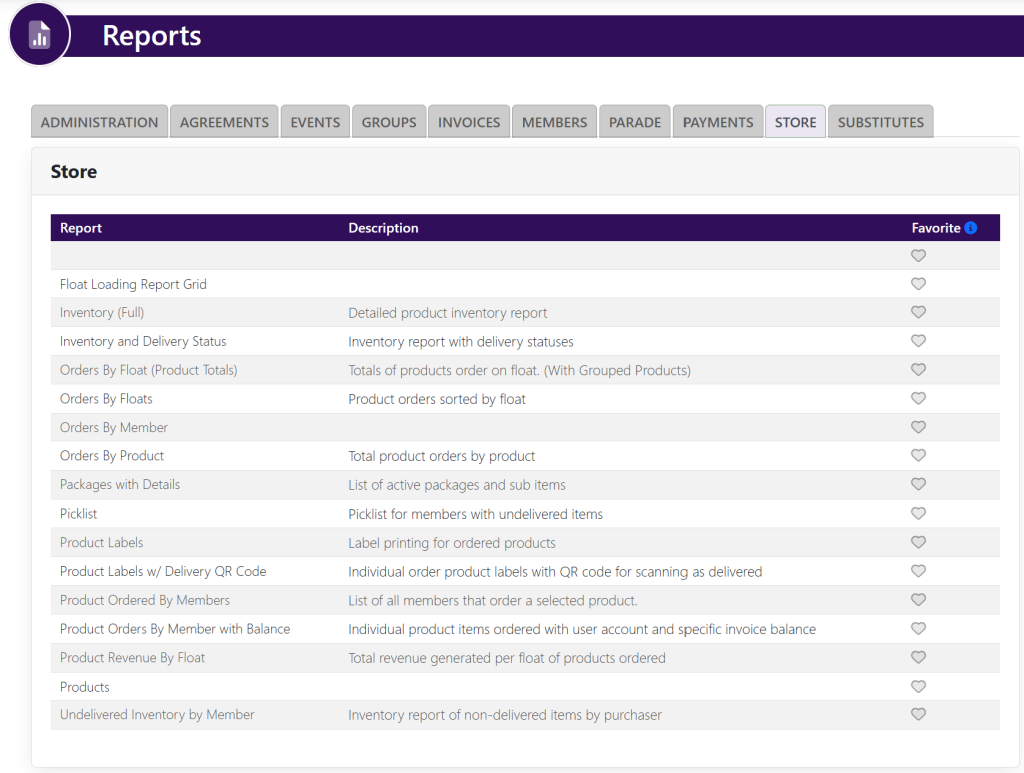
Task: Open Product Labels w/ Delivery QR Code
Action: pos(163,571)
